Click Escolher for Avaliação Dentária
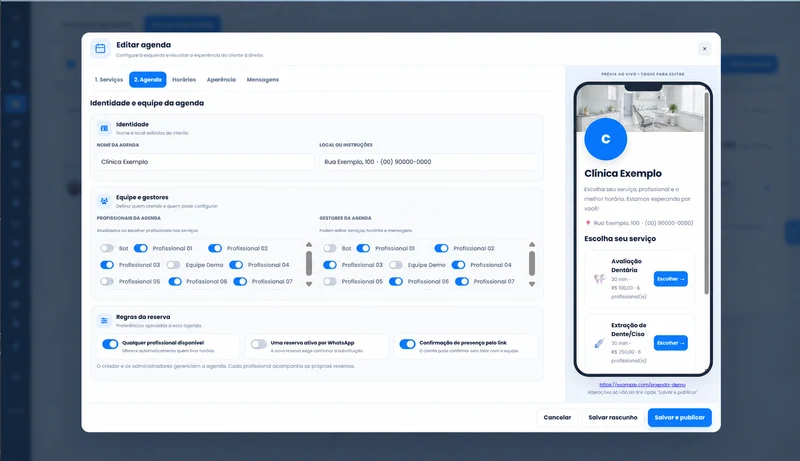 [670, 279]
